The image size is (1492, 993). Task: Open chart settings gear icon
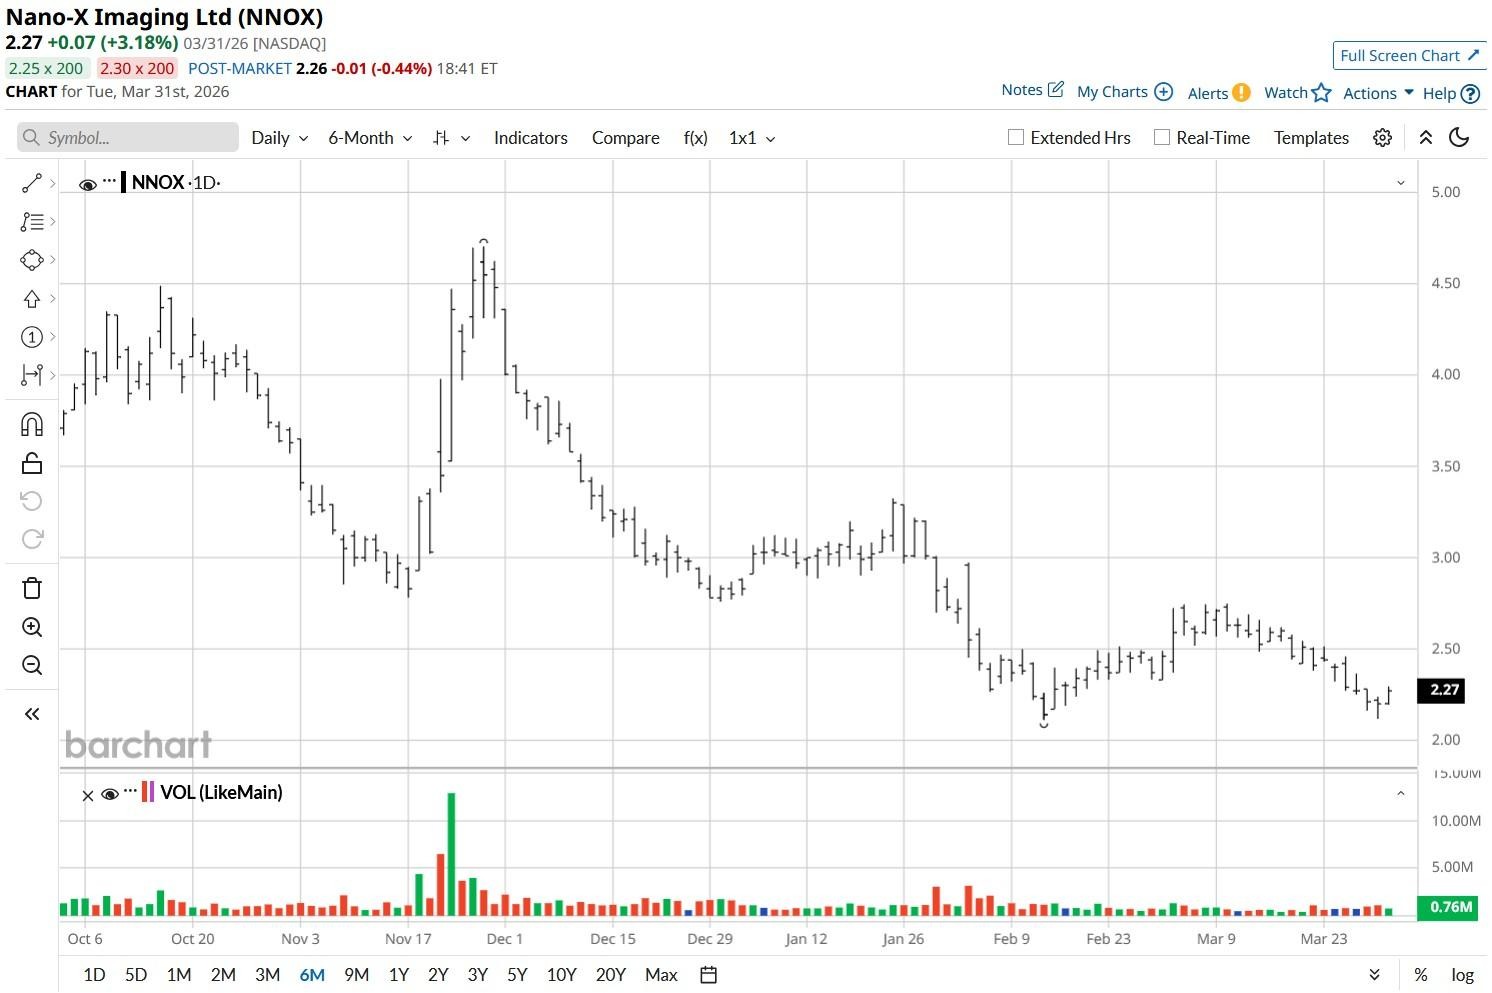[x=1382, y=138]
